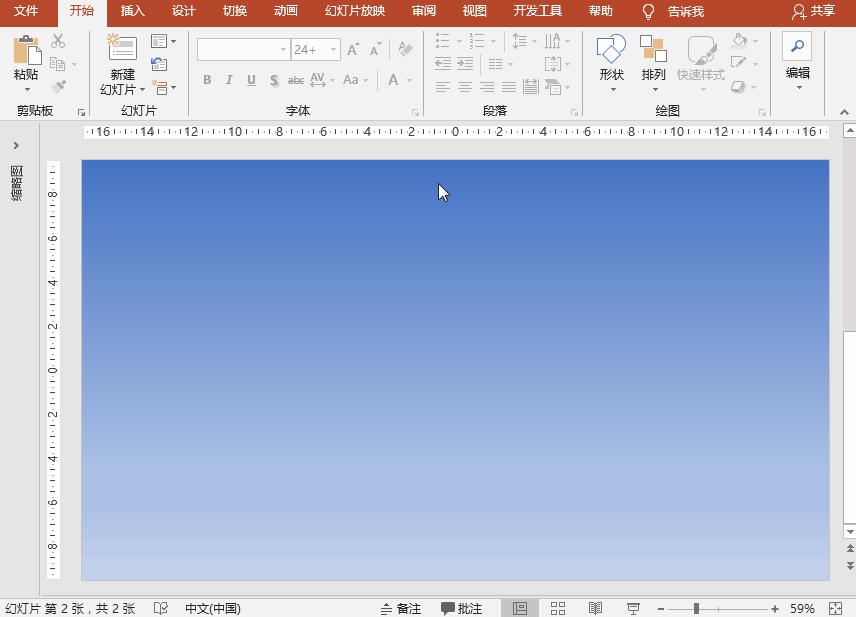Switch to Slide Sorter view icon
Image resolution: width=856 pixels, height=617 pixels.
pos(557,607)
